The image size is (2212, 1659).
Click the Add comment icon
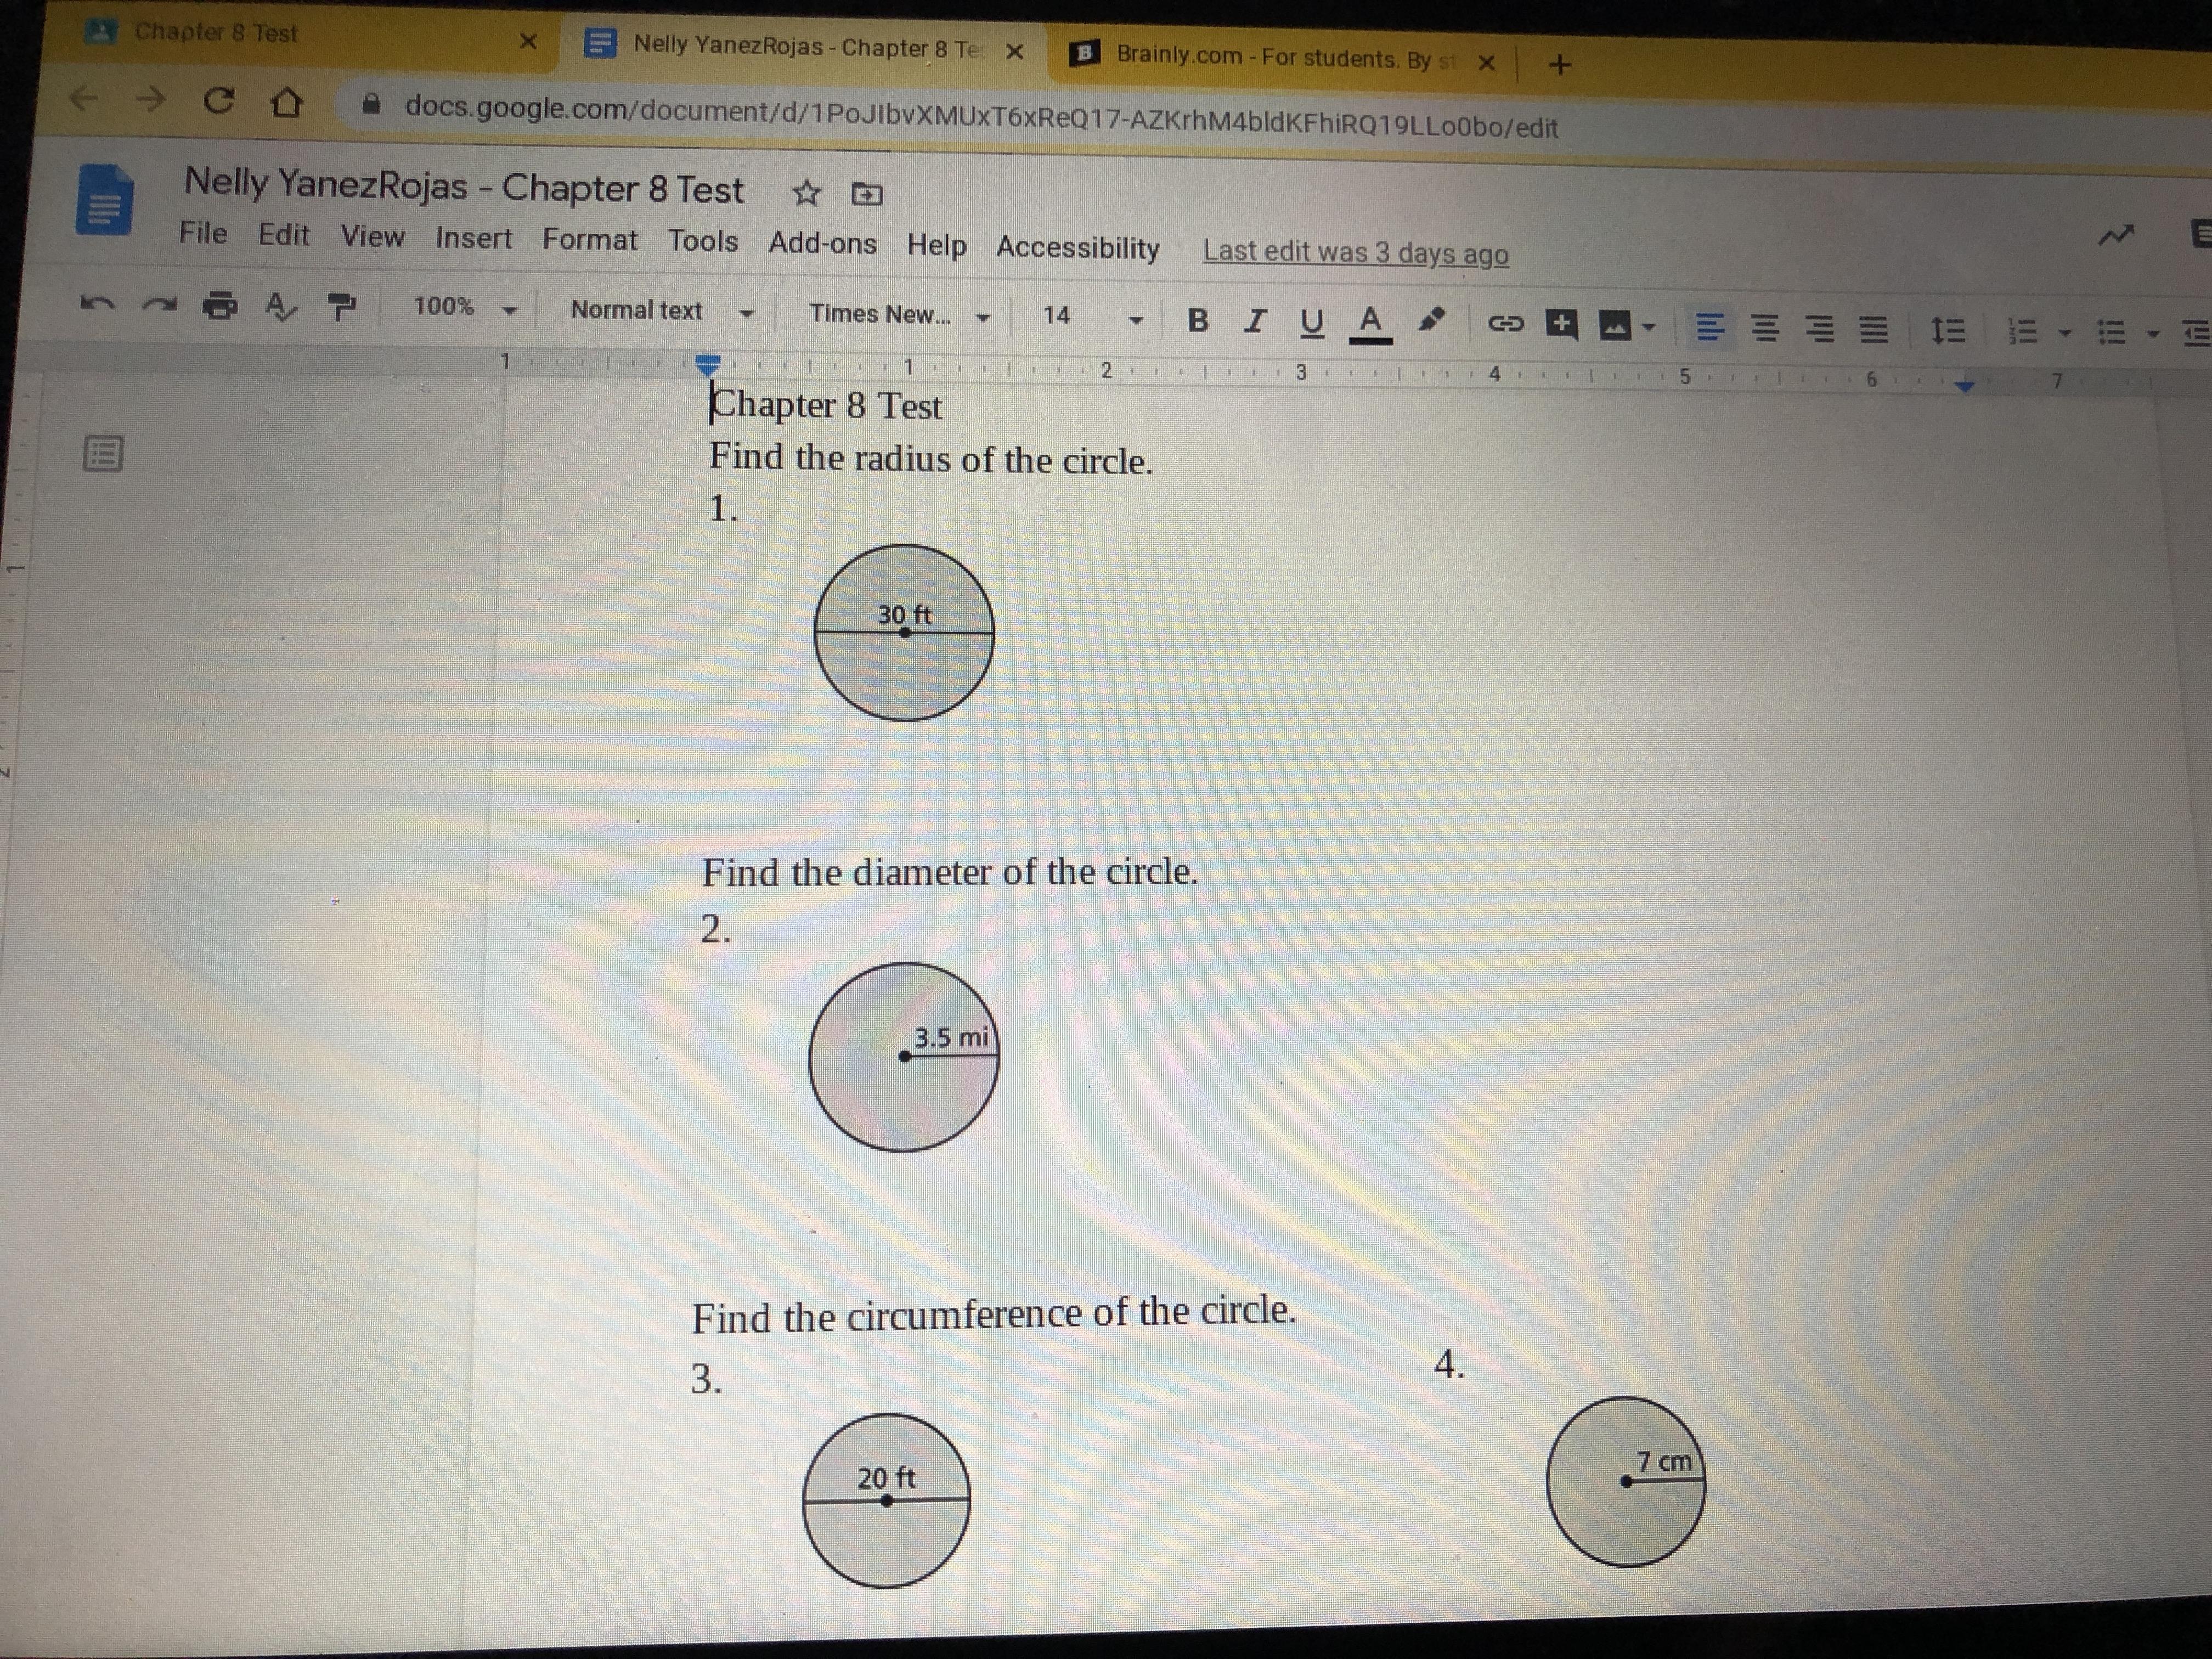point(1561,324)
